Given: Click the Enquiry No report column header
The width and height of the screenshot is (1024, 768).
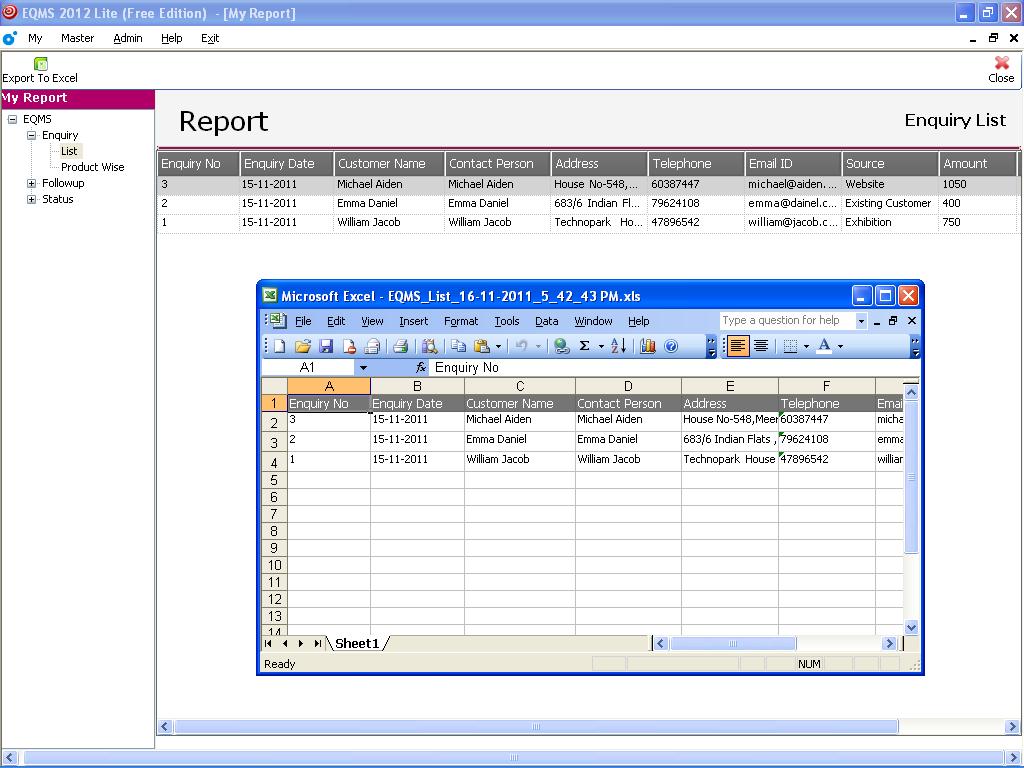Looking at the screenshot, I should click(199, 163).
